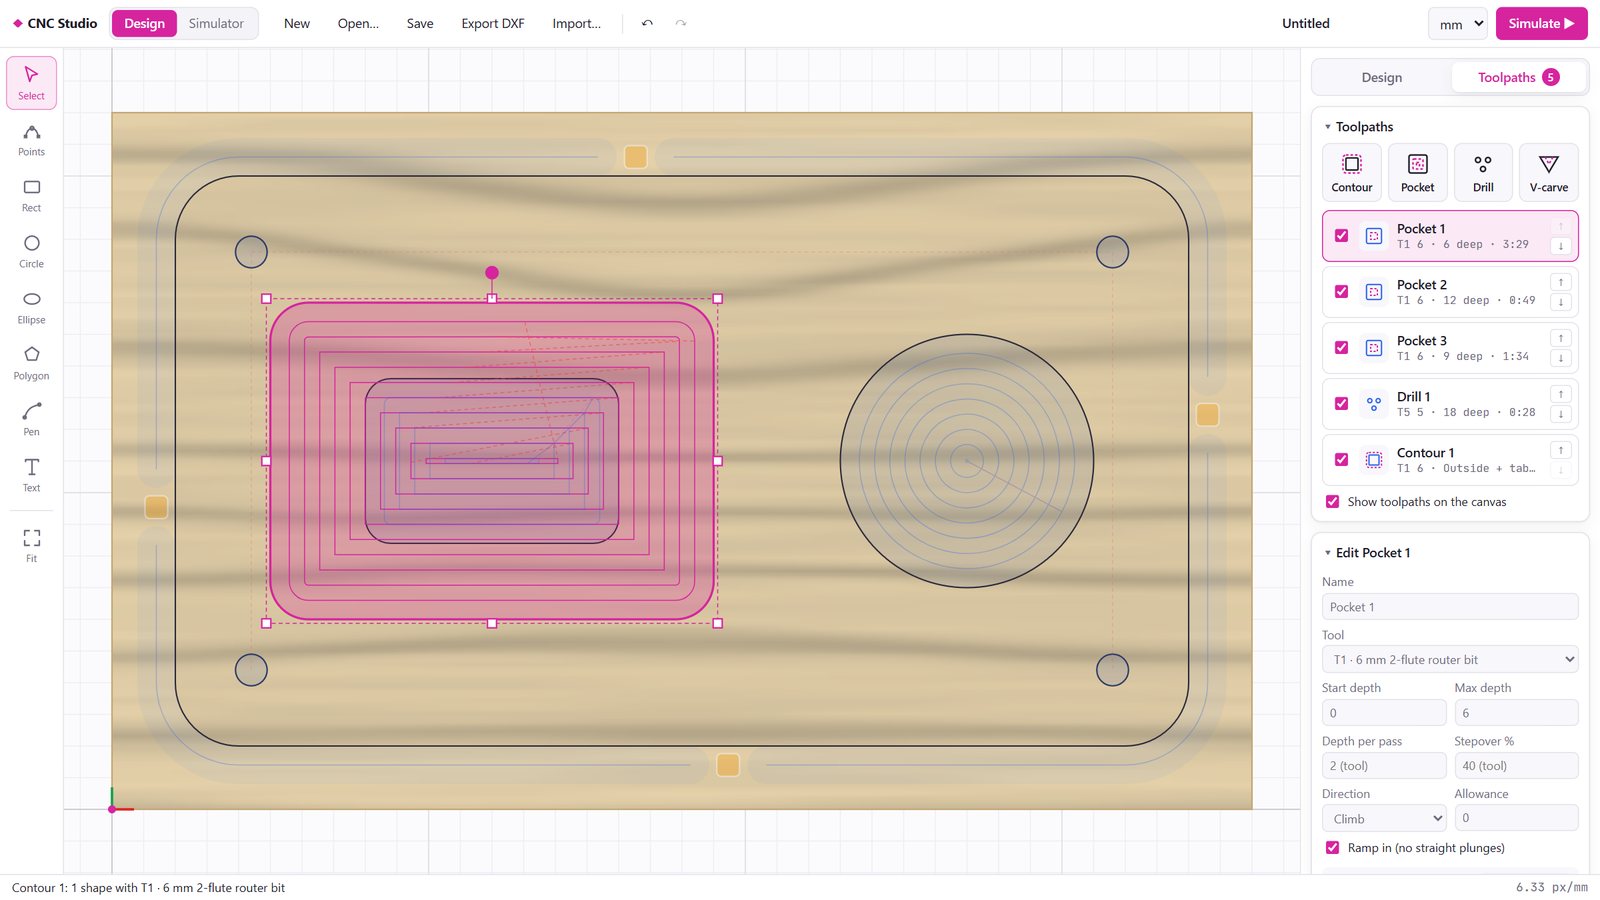Viewport: 1600px width, 900px height.
Task: Select the Polygon tool
Action: pyautogui.click(x=31, y=364)
